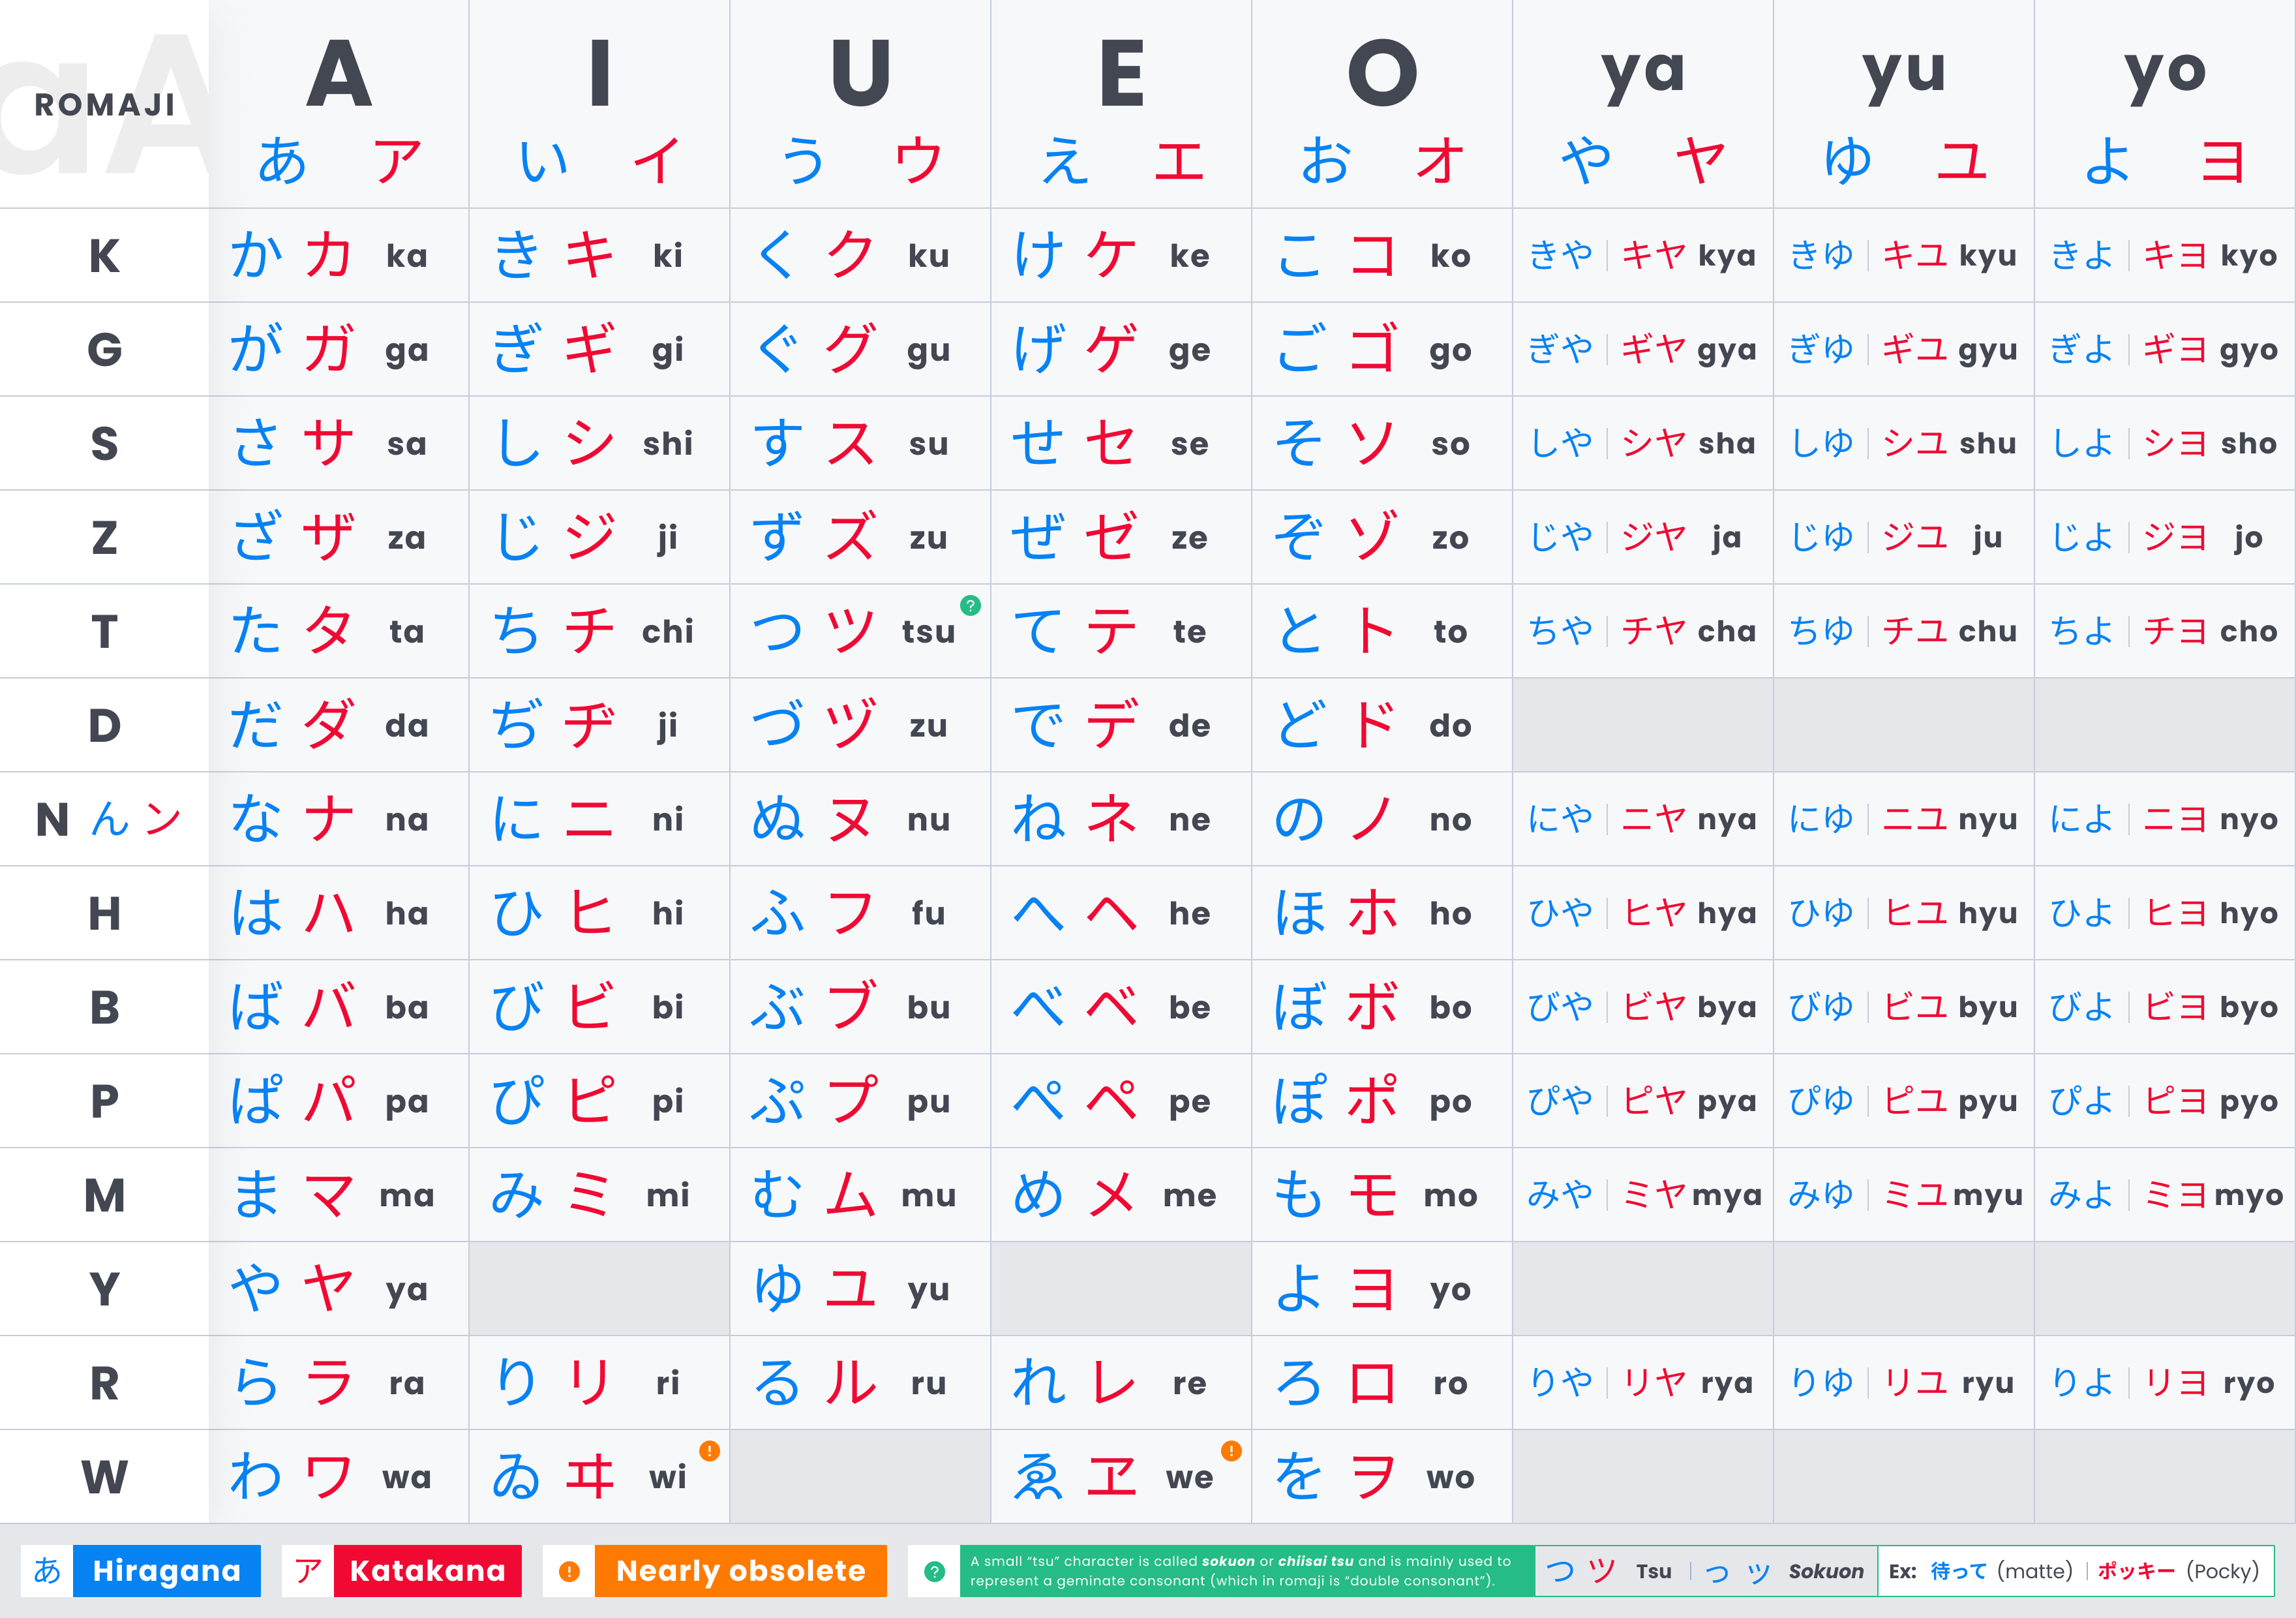
Task: Click the ROMAJI header label
Action: pyautogui.click(x=105, y=104)
